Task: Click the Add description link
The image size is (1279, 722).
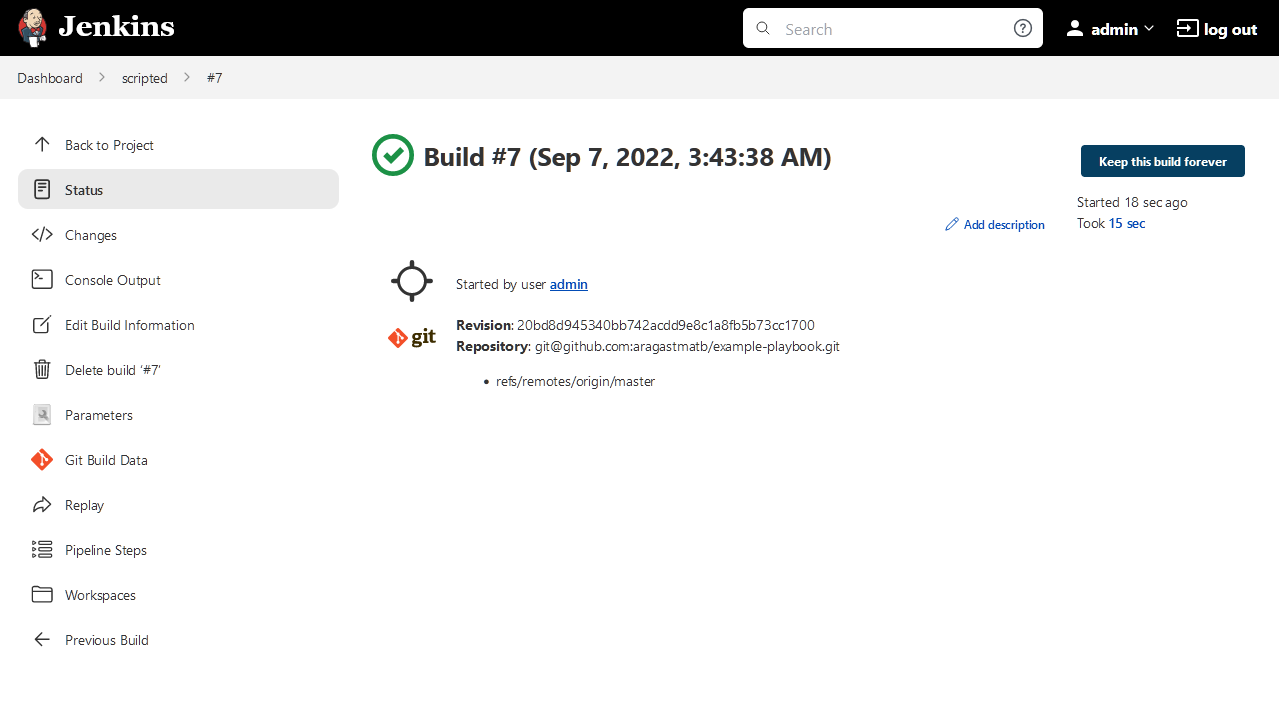Action: tap(1003, 225)
